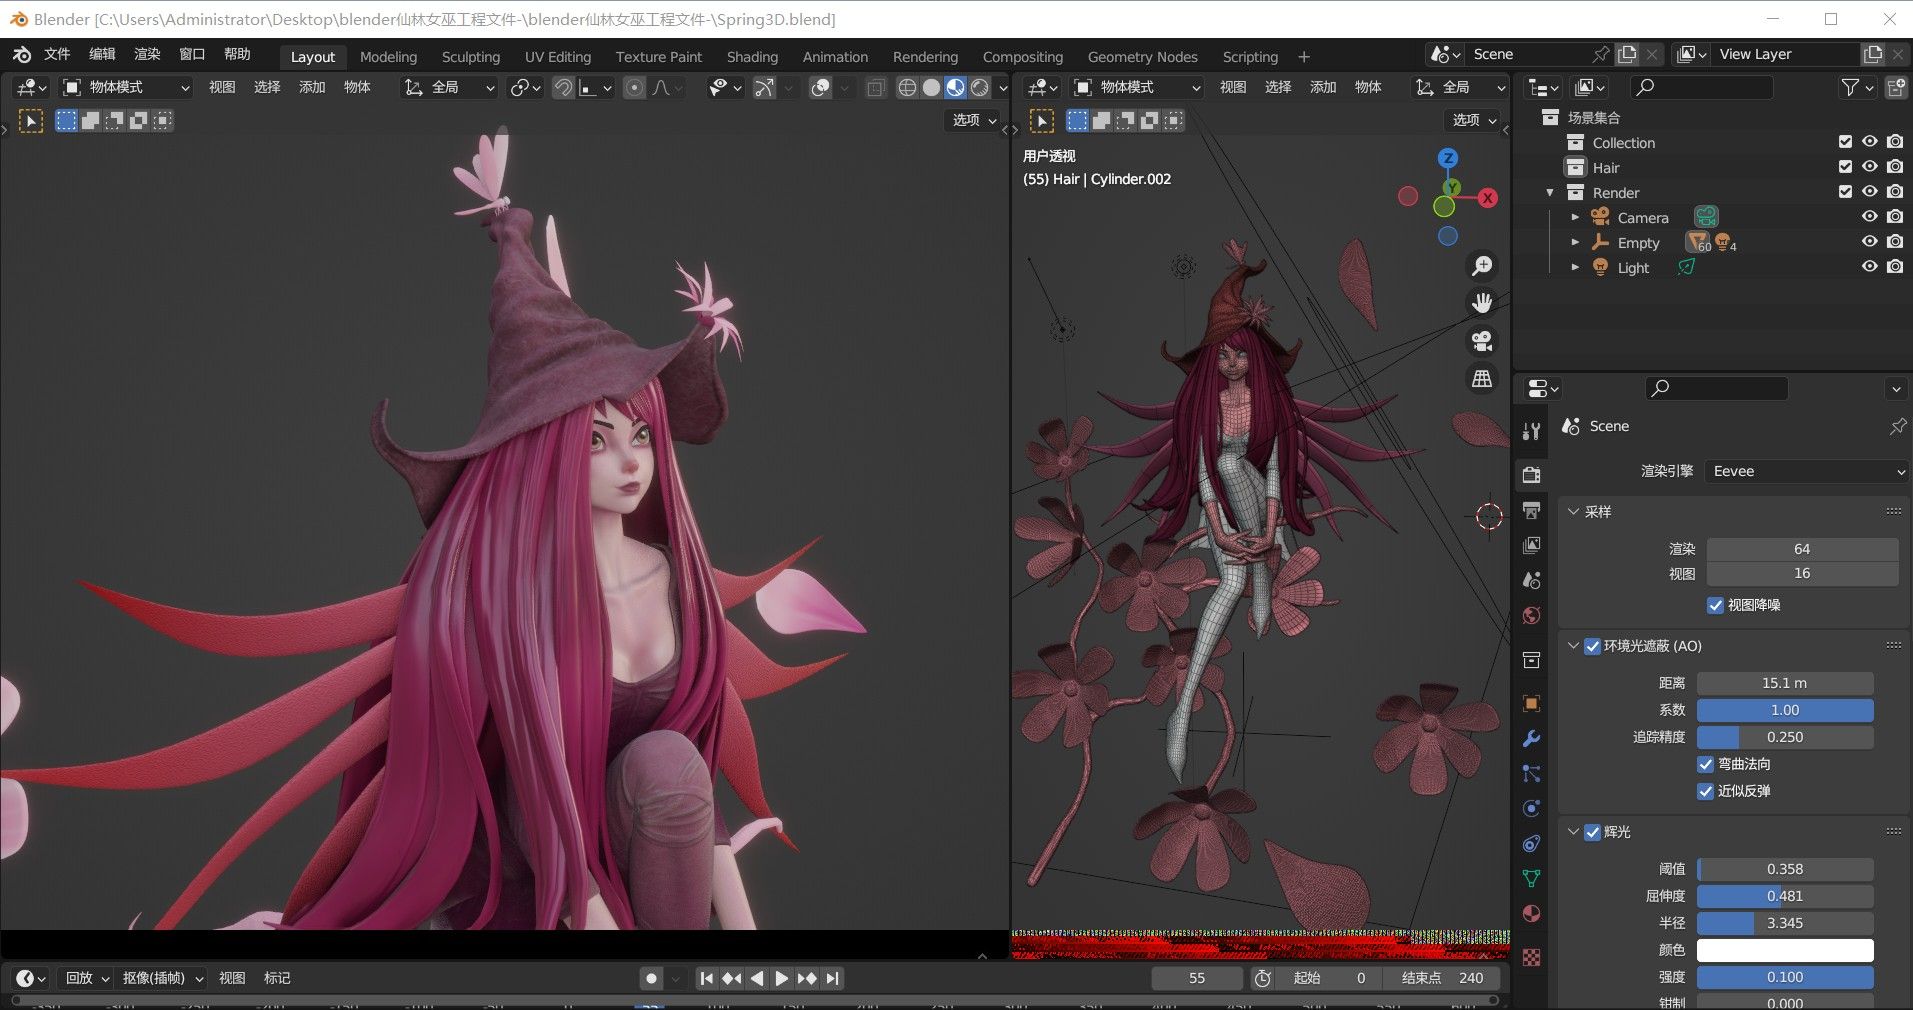The image size is (1913, 1010).
Task: Disable the 辉光 bloom checkbox
Action: click(x=1593, y=832)
